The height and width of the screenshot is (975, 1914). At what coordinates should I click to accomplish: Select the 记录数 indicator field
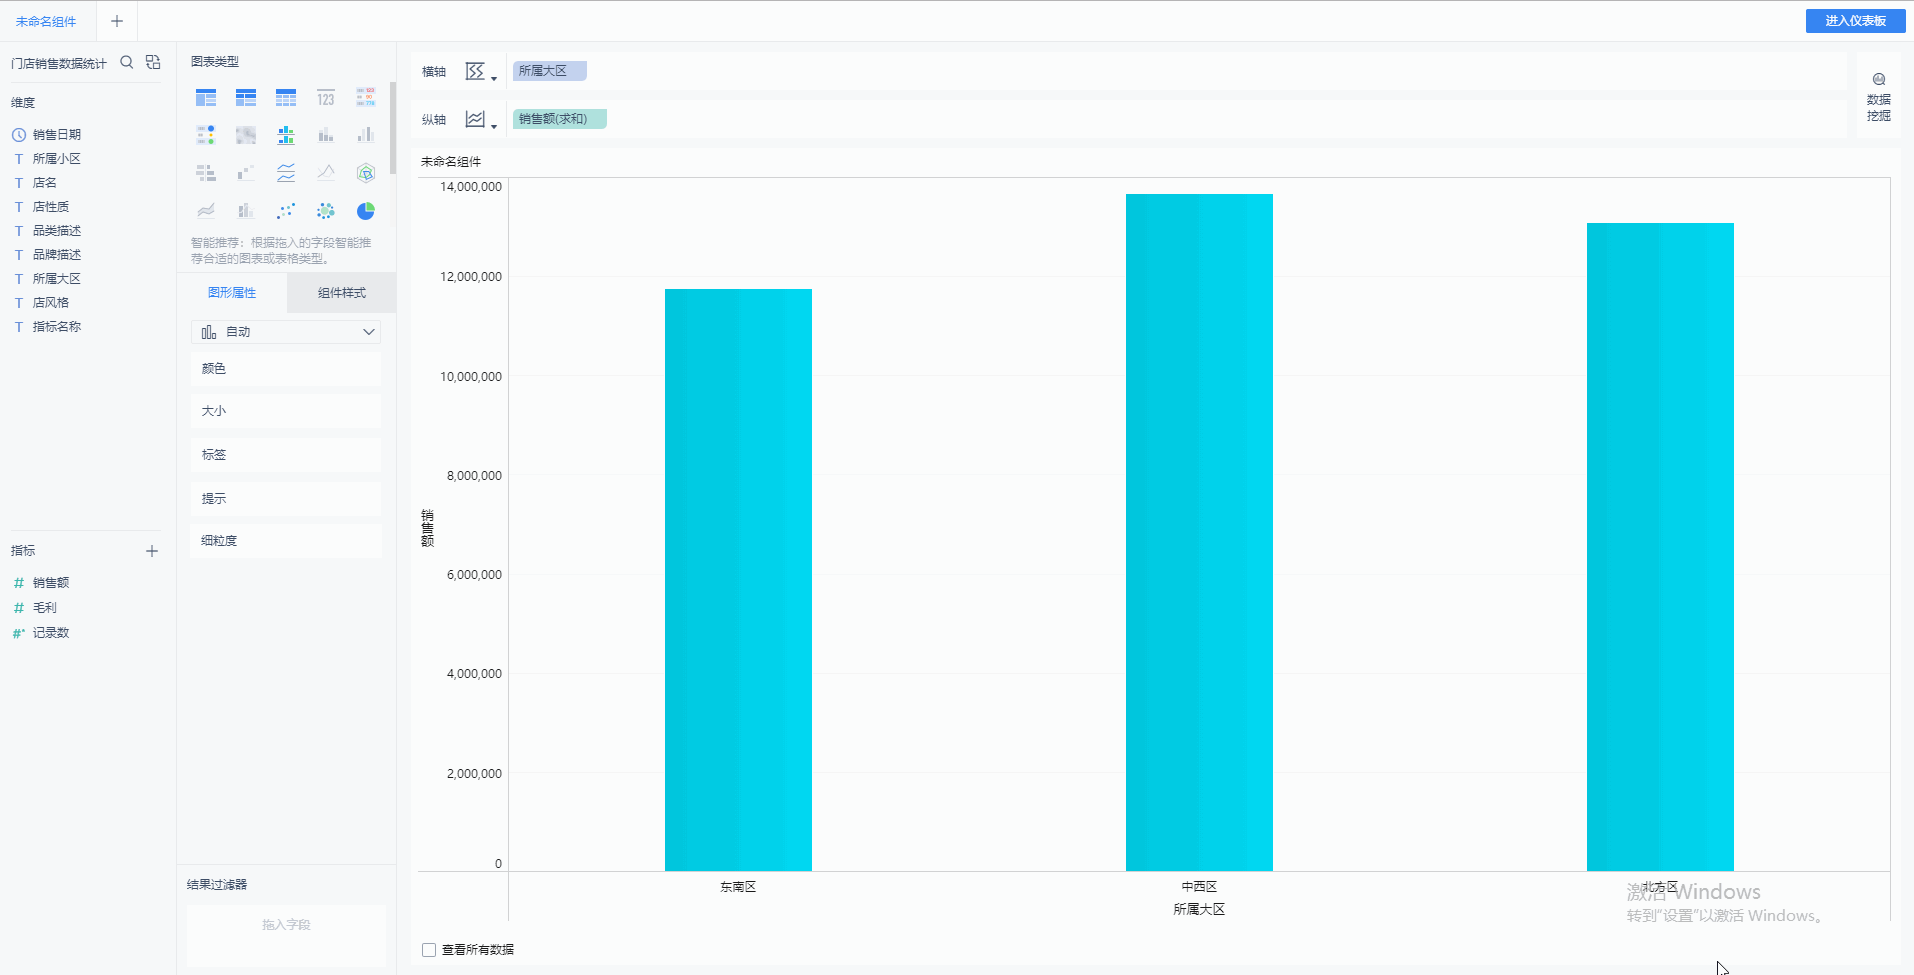click(x=51, y=633)
